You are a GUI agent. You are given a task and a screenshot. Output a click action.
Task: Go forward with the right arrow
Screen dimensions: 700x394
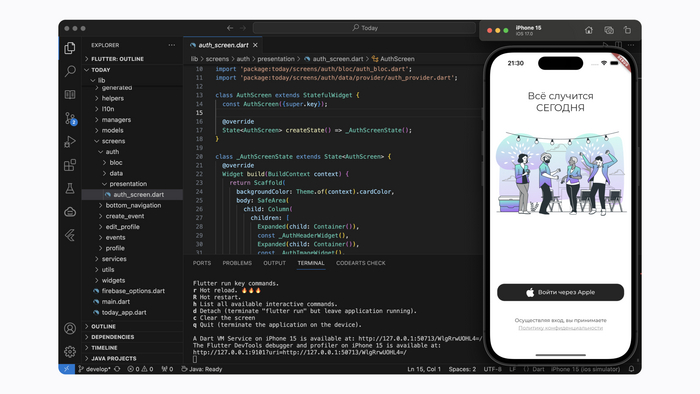click(243, 28)
